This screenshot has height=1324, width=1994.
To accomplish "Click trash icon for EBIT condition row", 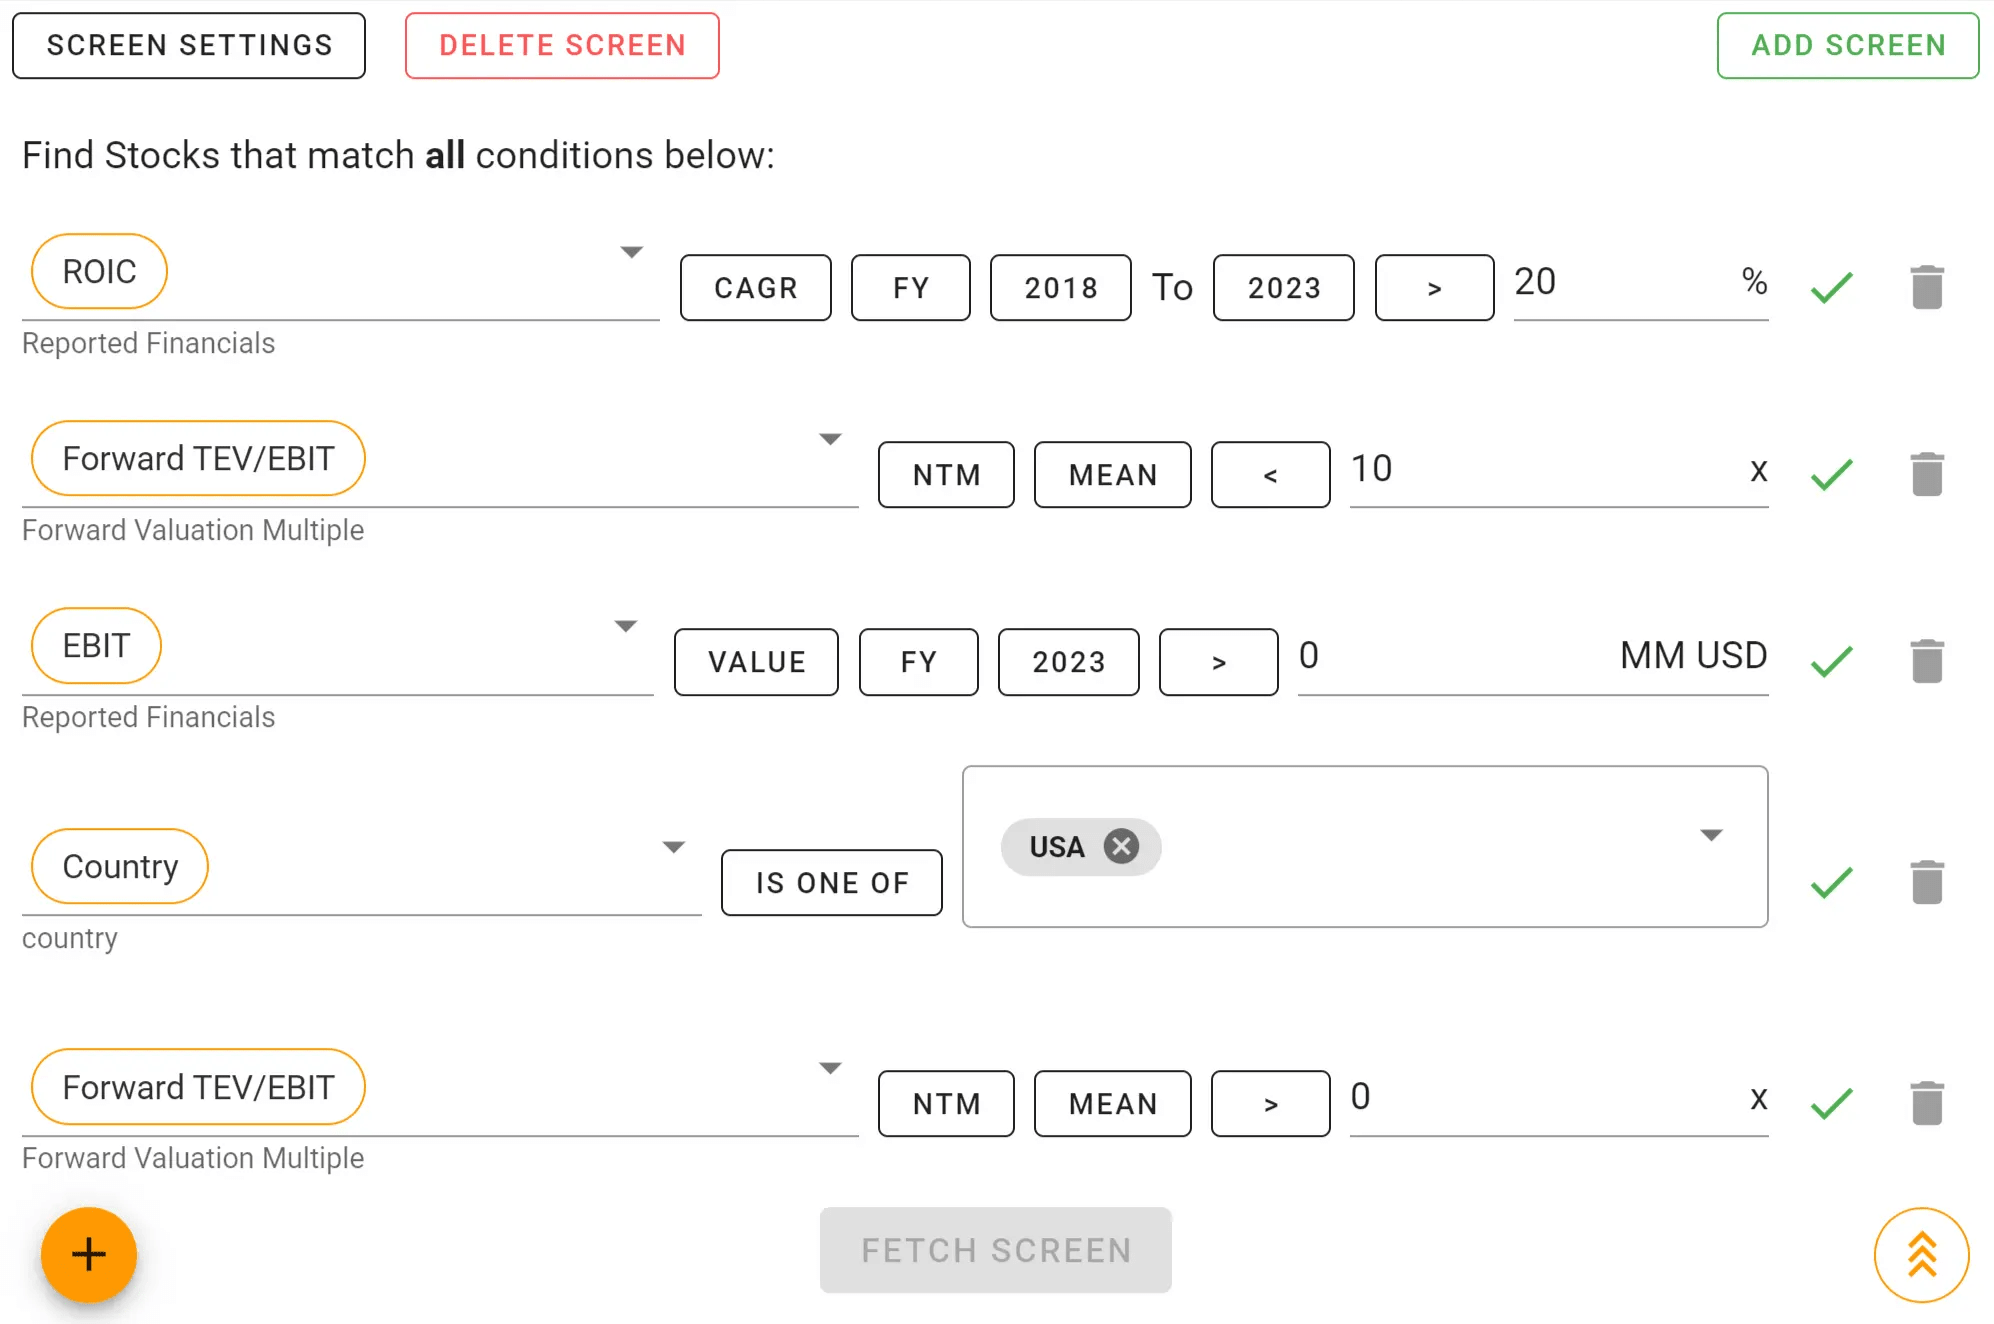I will [1926, 661].
